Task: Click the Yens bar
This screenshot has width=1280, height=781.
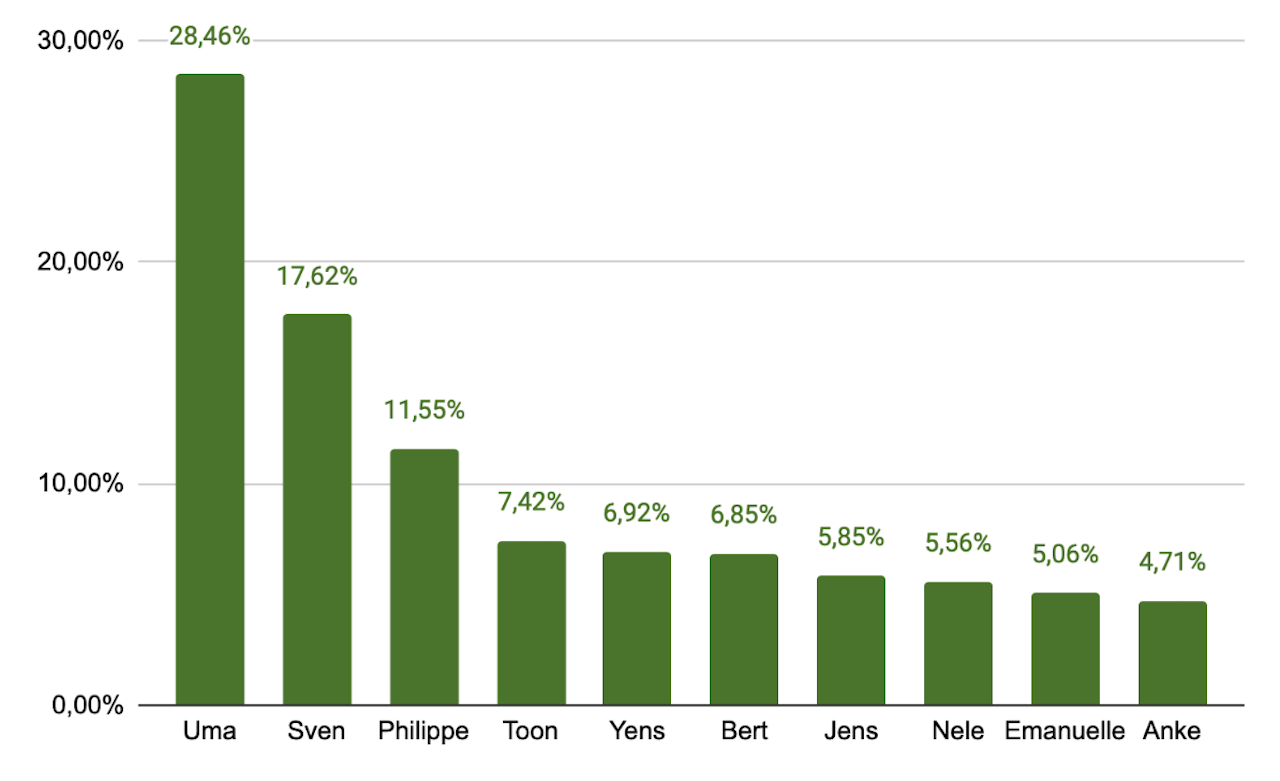Action: [637, 628]
